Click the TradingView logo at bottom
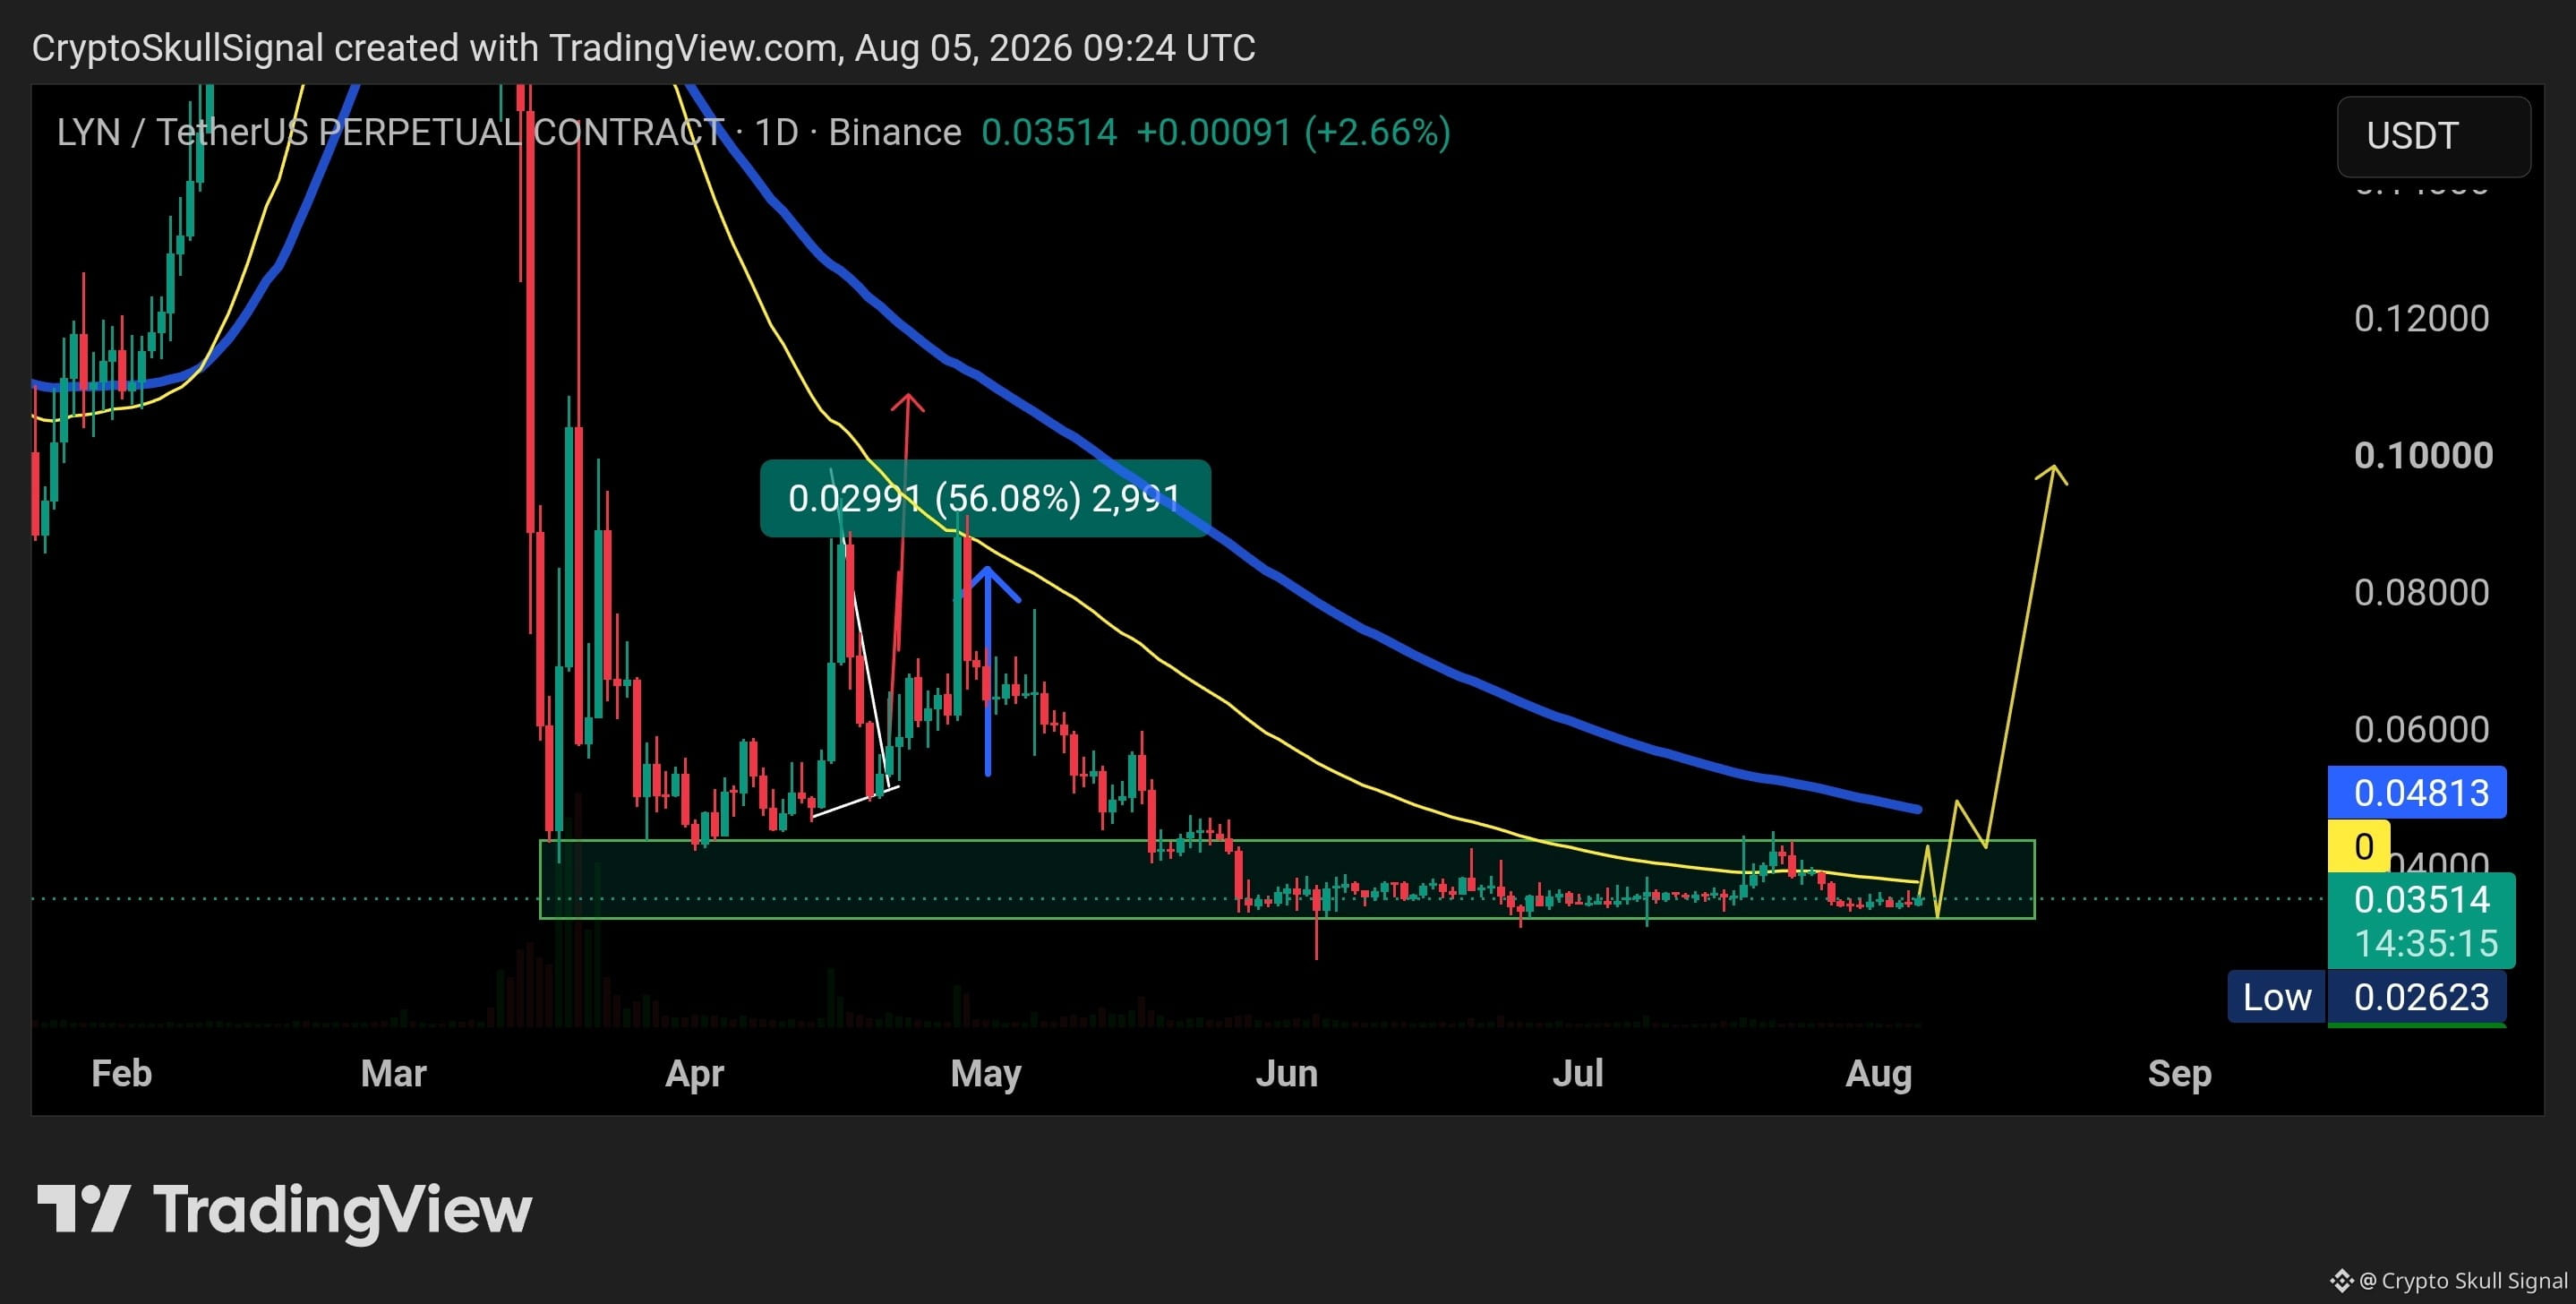The height and width of the screenshot is (1304, 2576). click(284, 1211)
